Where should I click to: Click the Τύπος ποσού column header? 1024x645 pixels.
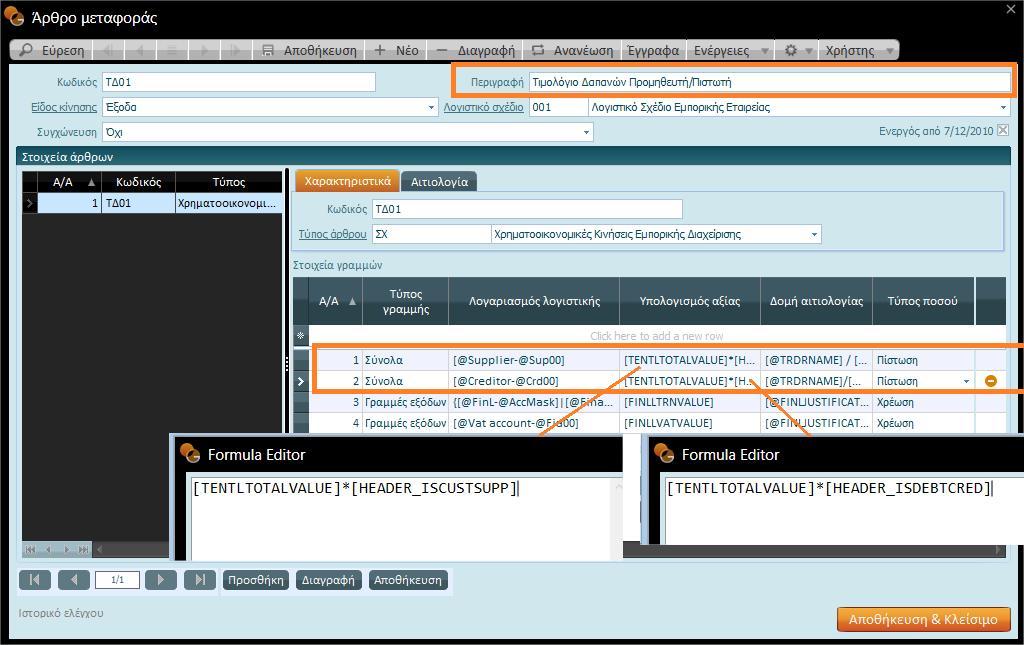pyautogui.click(x=923, y=301)
